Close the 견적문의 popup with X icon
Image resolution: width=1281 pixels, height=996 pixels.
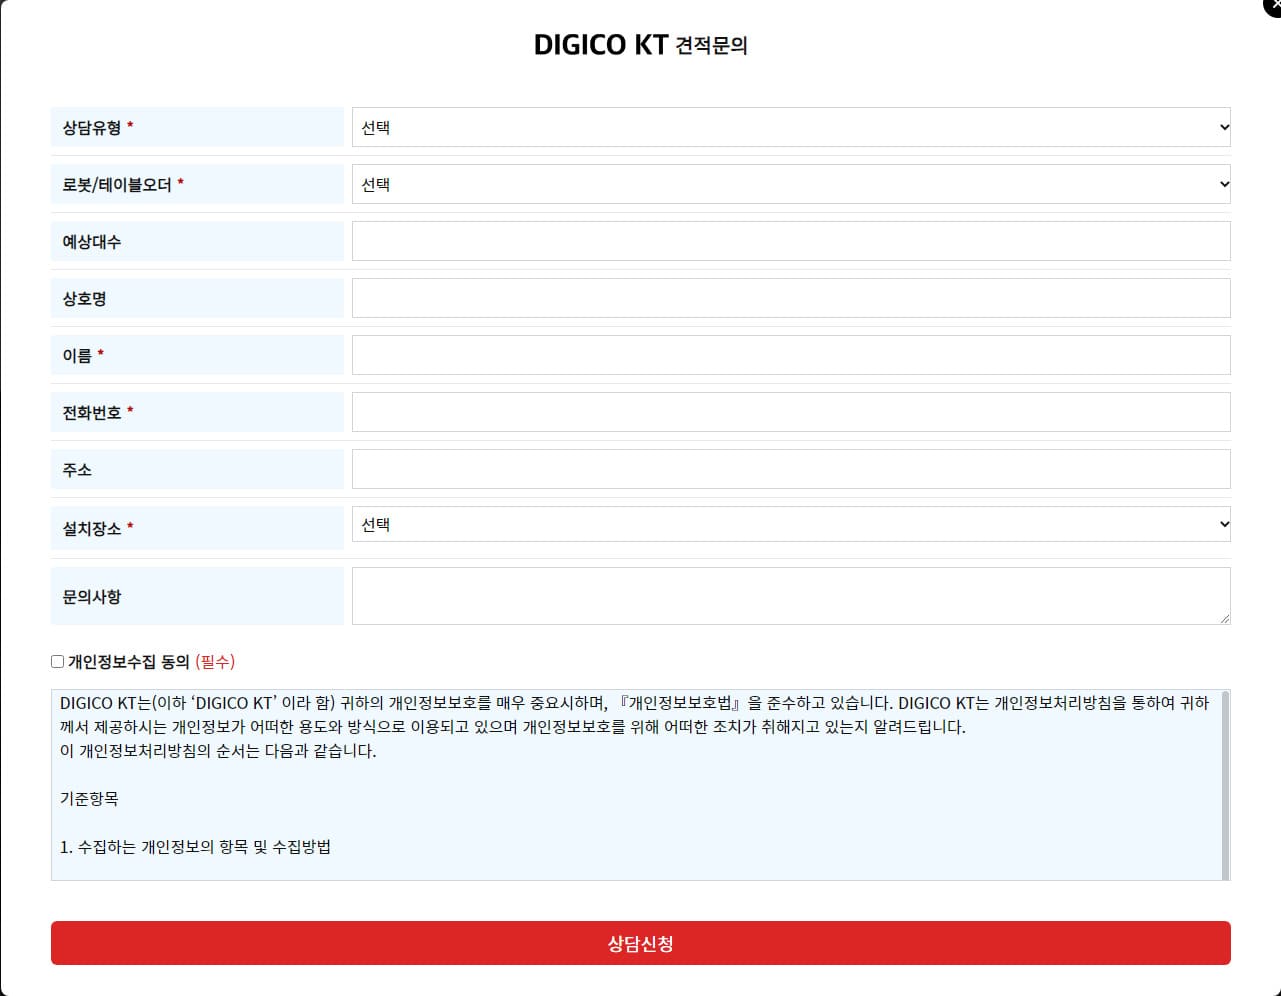point(1273,6)
